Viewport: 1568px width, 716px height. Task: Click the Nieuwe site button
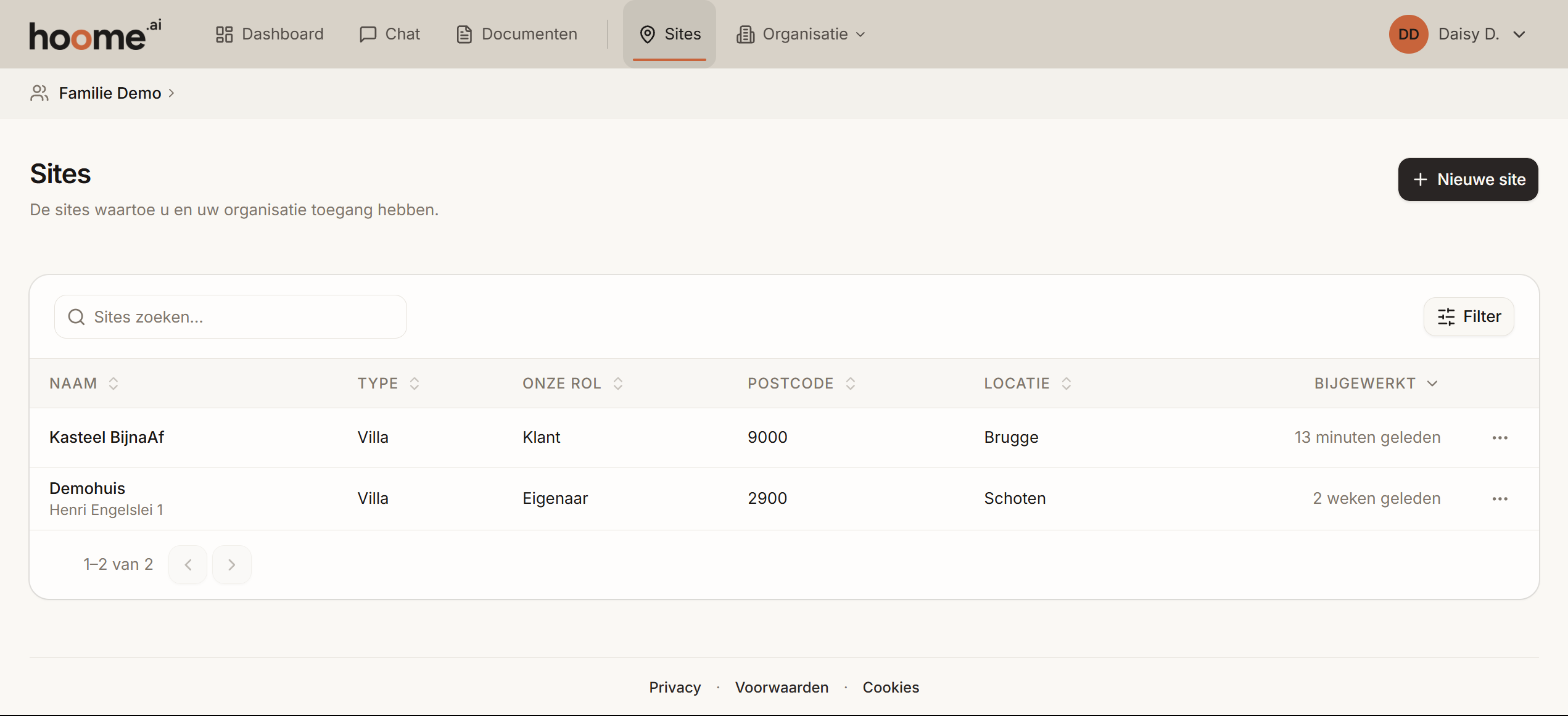pyautogui.click(x=1468, y=180)
